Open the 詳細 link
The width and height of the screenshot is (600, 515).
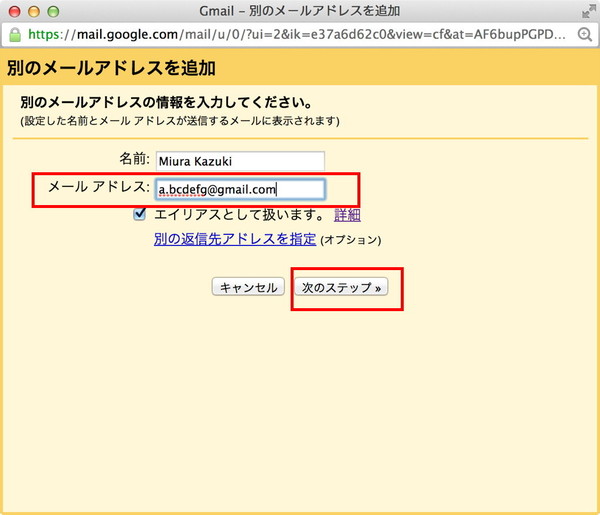pos(347,215)
